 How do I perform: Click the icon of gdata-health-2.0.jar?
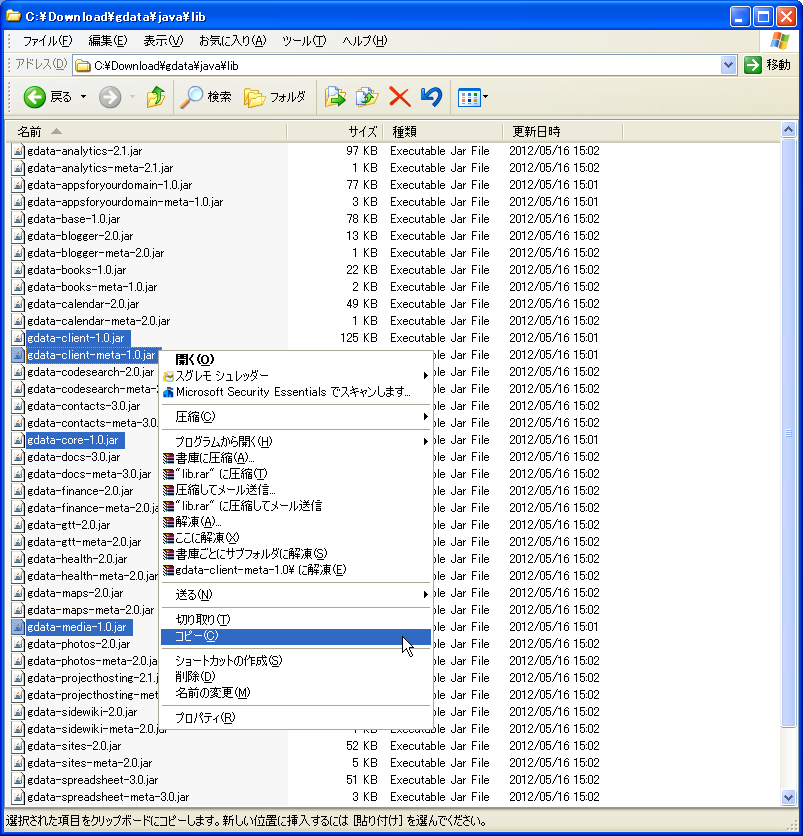(18, 559)
